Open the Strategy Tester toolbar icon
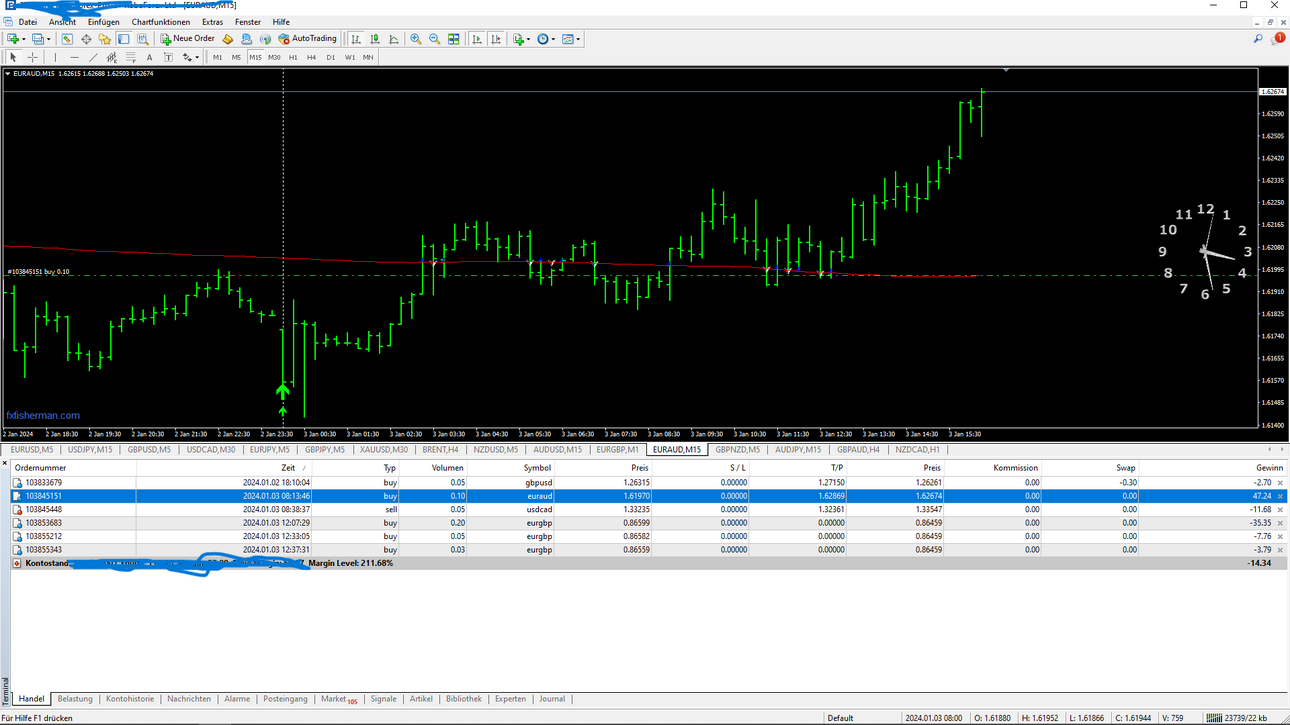Viewport: 1290px width, 725px height. tap(143, 39)
